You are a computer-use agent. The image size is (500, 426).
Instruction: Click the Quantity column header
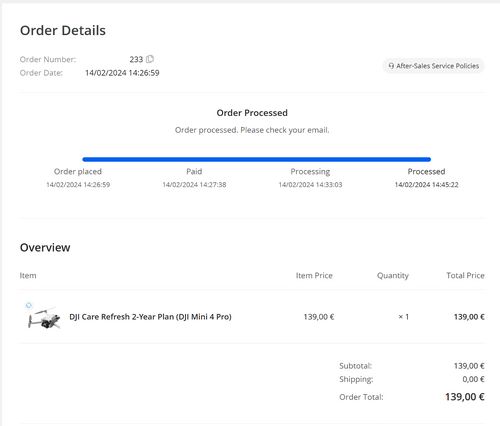pyautogui.click(x=393, y=276)
